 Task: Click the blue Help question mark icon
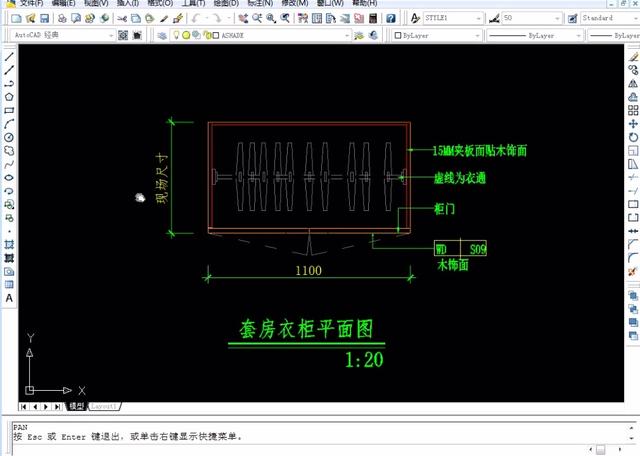(391, 18)
